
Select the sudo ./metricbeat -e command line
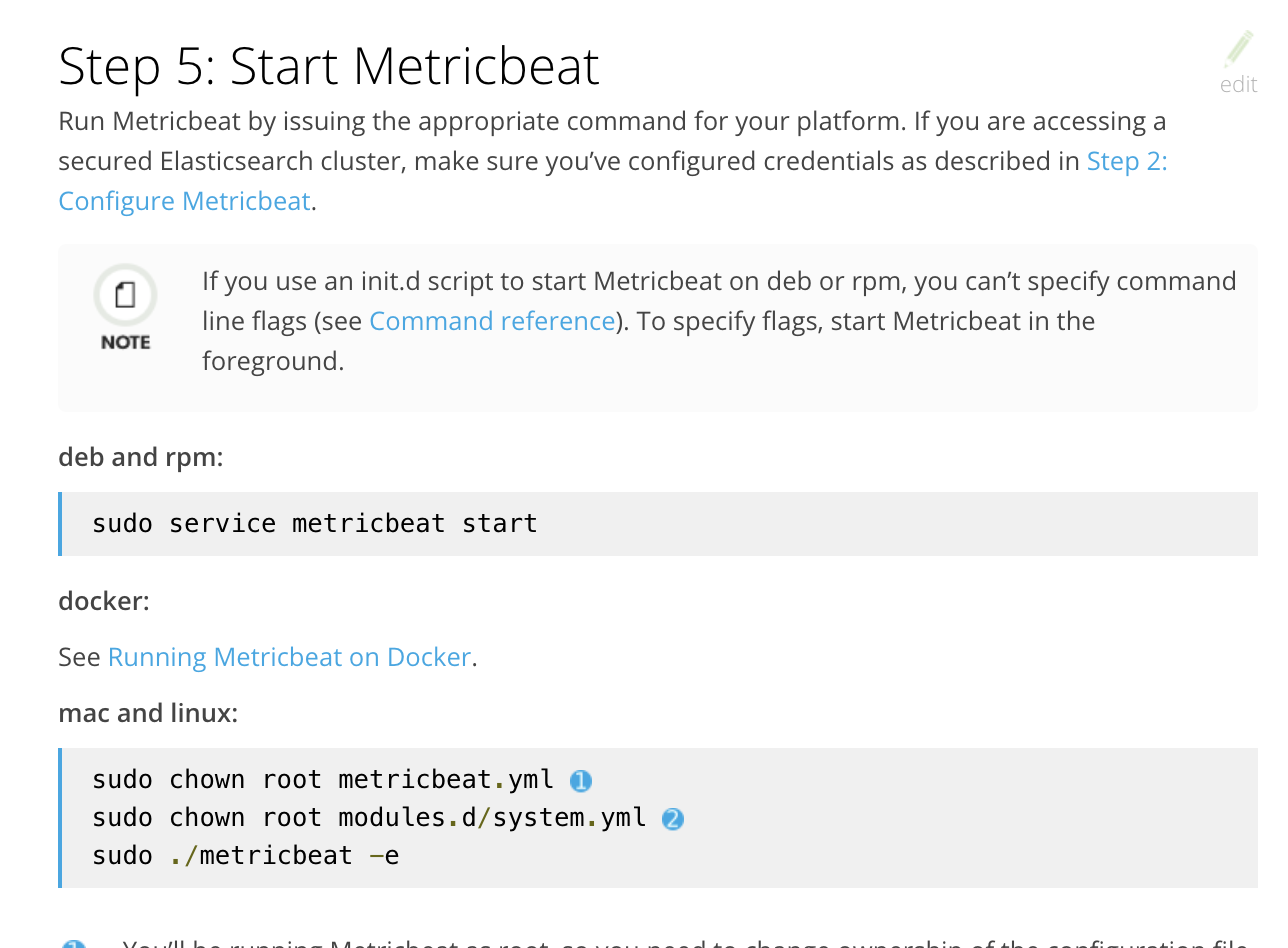tap(244, 855)
